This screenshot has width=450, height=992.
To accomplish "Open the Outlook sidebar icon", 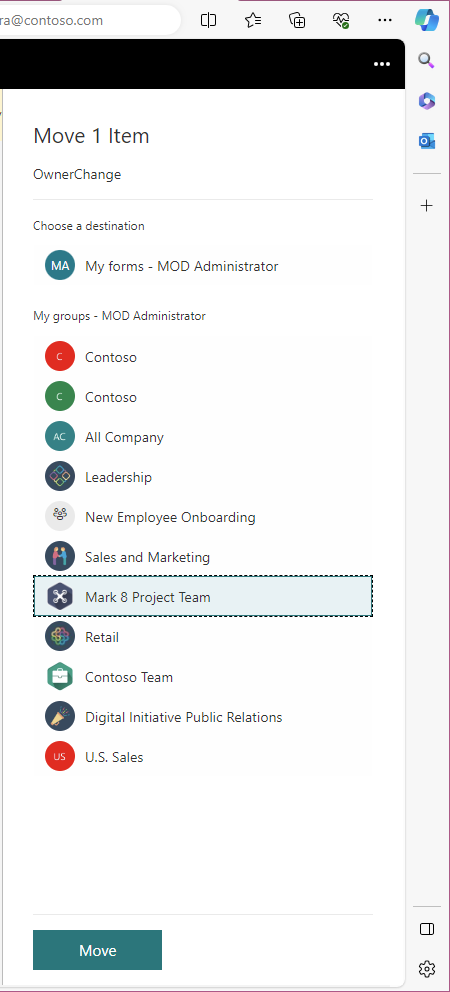I will (x=427, y=140).
